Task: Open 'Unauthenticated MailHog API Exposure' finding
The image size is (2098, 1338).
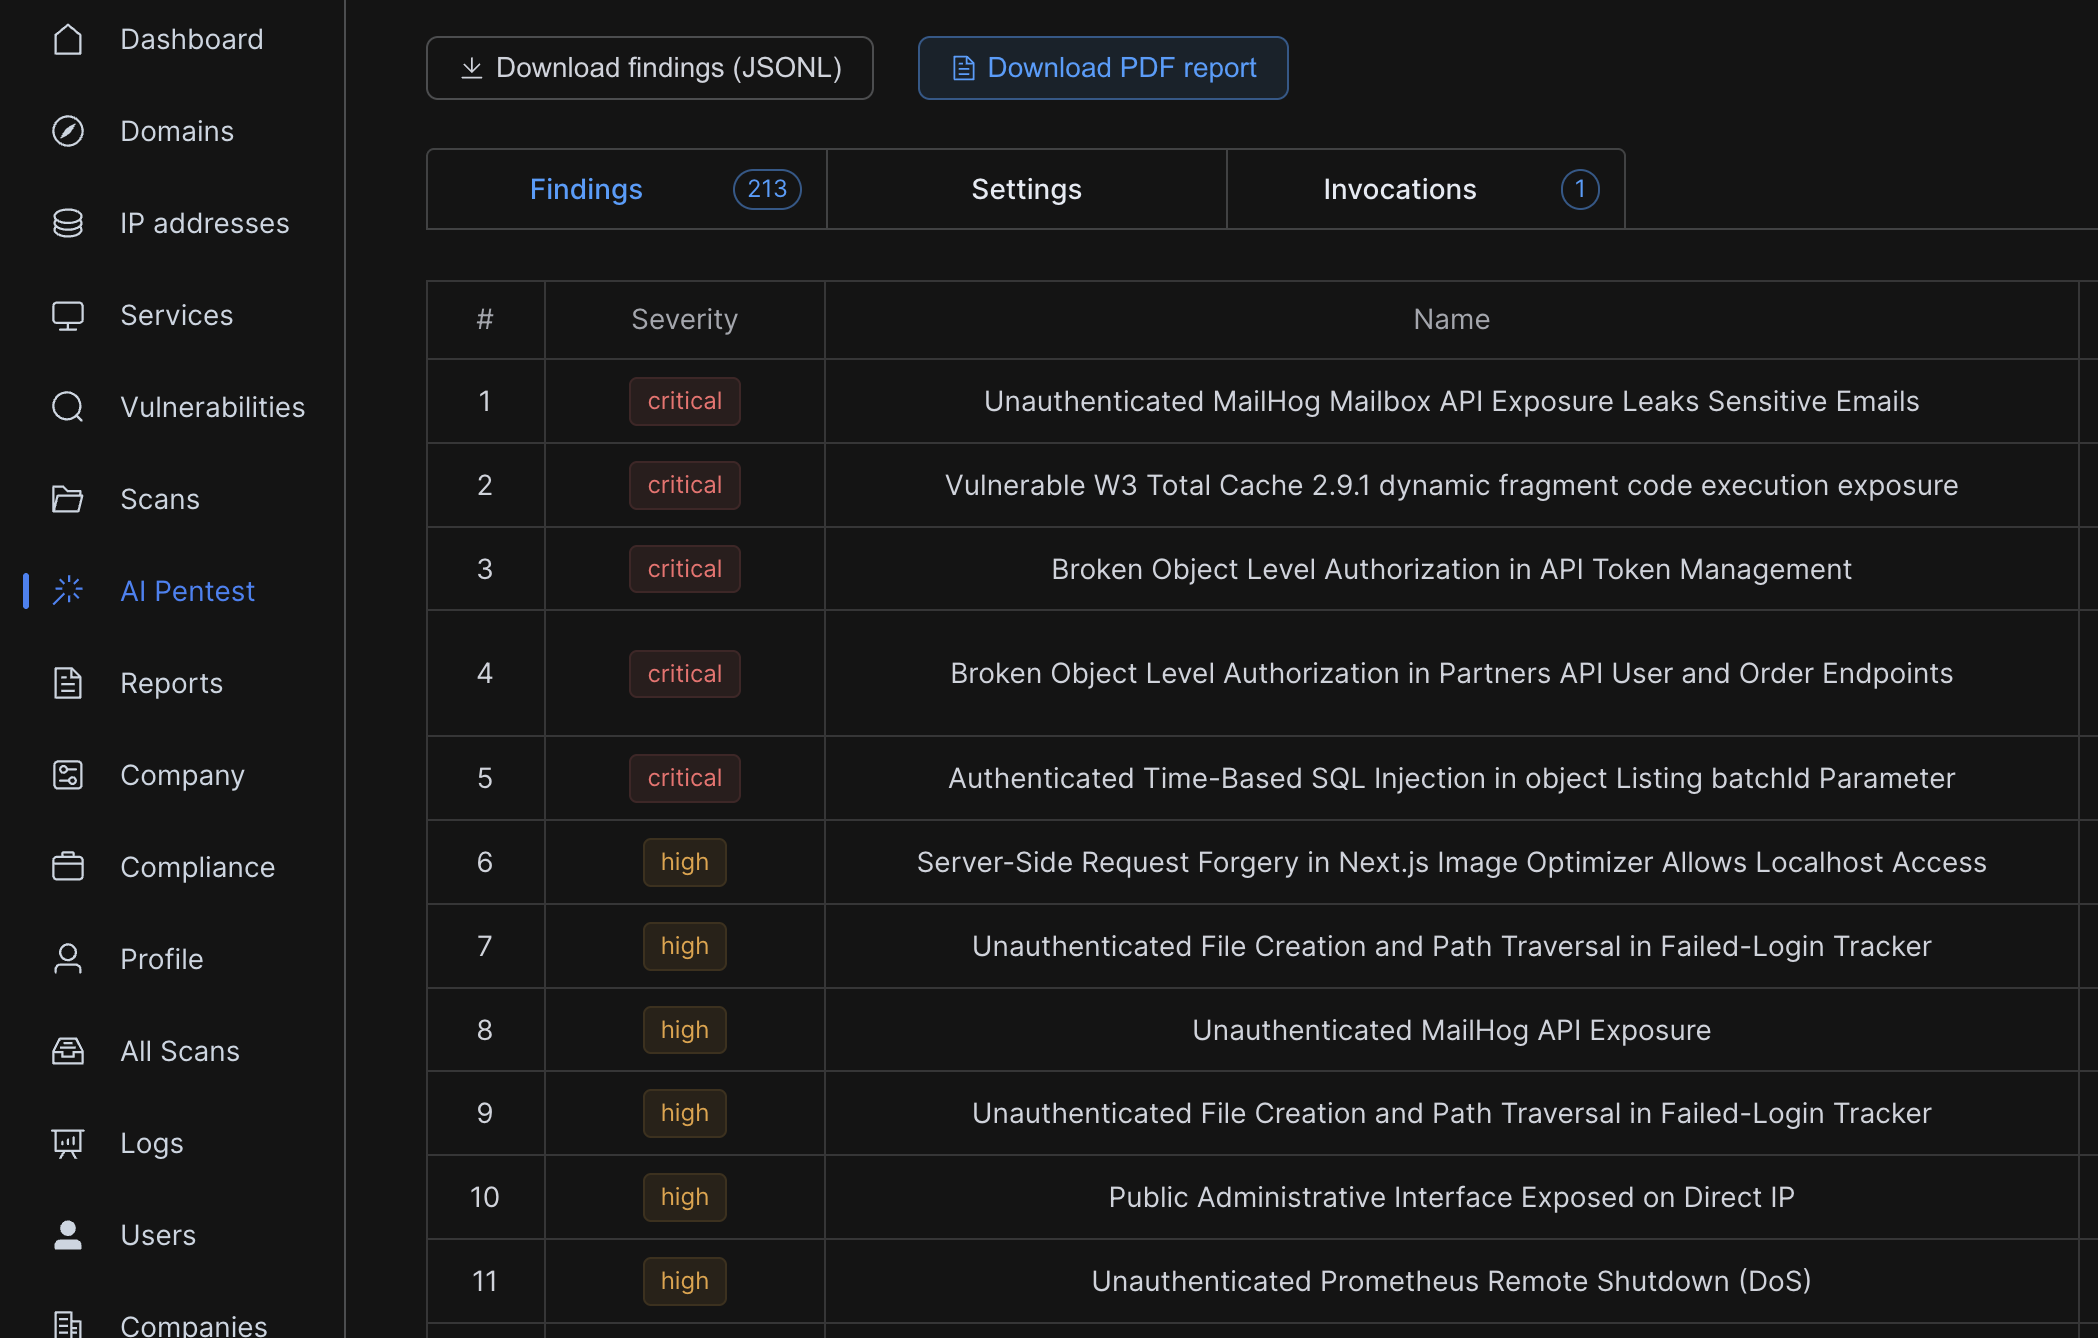Action: 1452,1030
